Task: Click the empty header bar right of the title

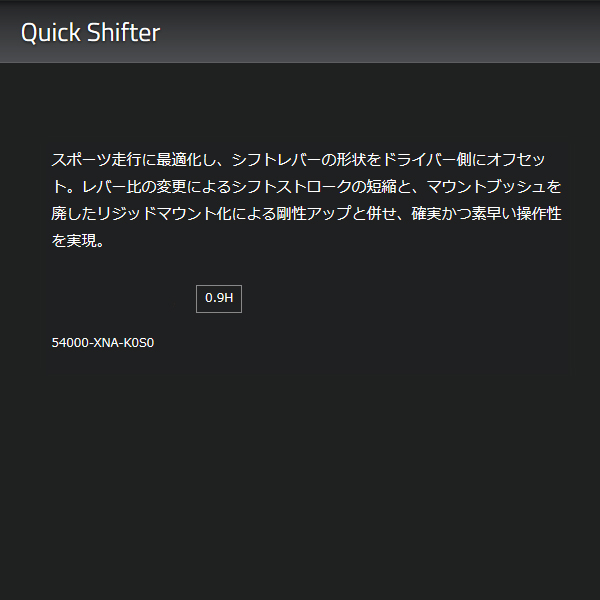Action: pyautogui.click(x=400, y=32)
